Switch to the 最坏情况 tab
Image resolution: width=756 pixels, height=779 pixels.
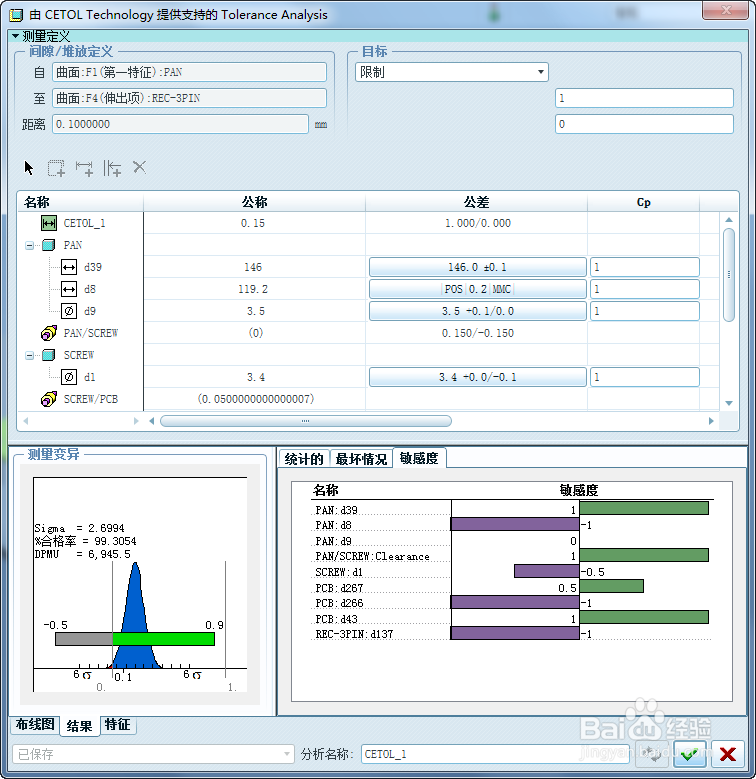pyautogui.click(x=361, y=459)
